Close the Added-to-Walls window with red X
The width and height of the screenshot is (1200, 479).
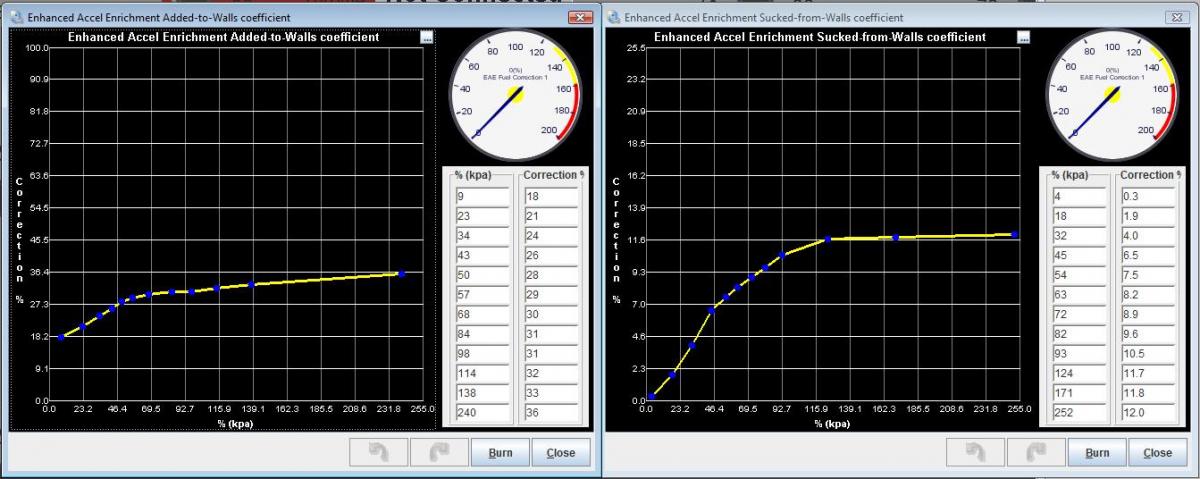pos(580,18)
